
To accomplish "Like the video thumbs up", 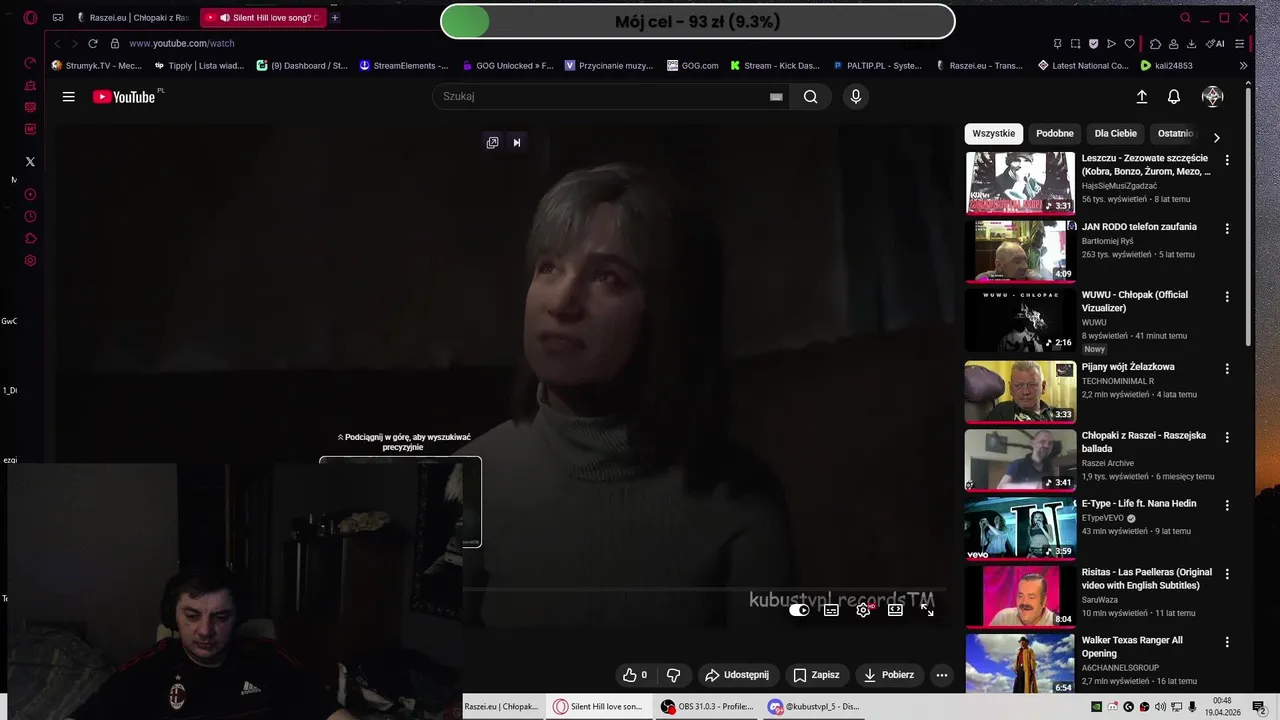I will [x=634, y=675].
